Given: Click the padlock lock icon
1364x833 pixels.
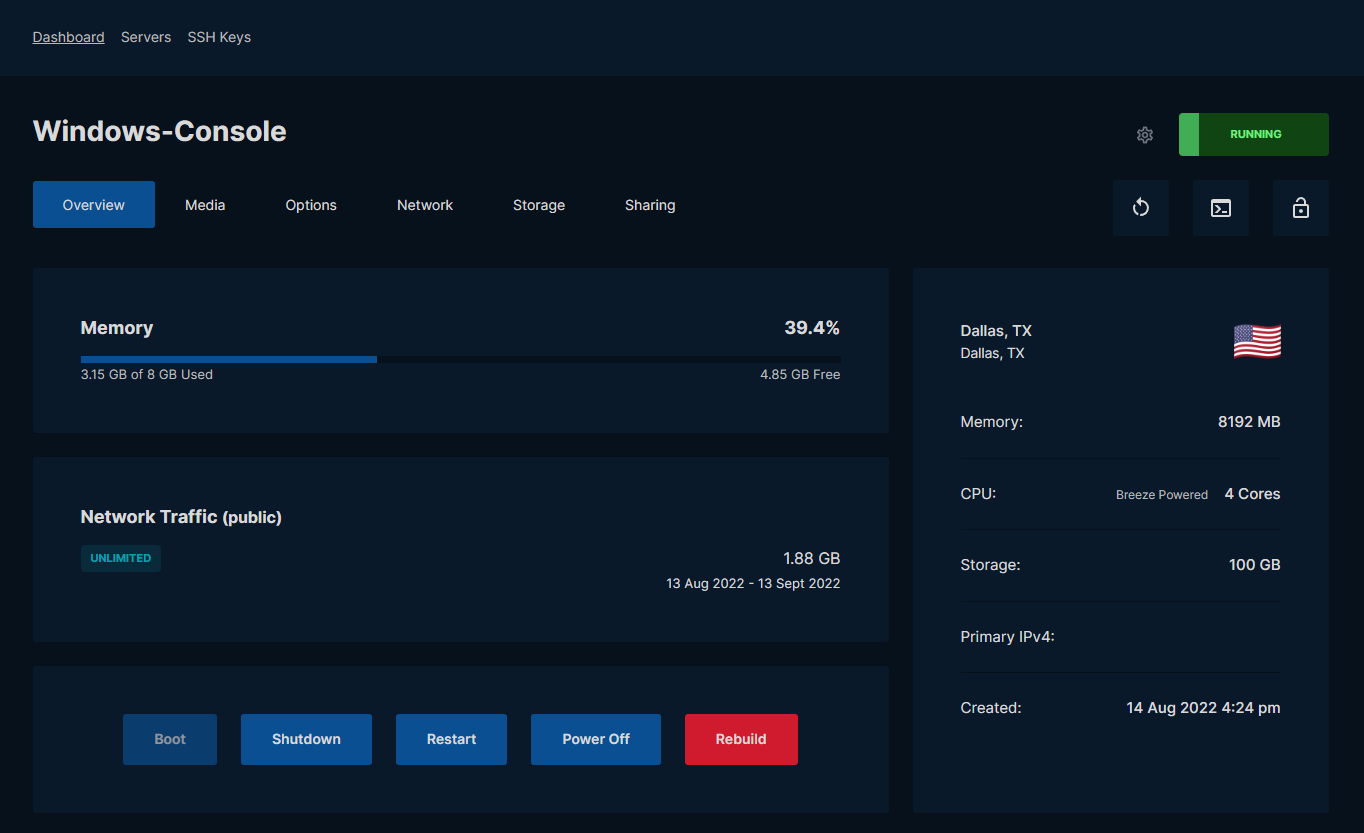Looking at the screenshot, I should (x=1300, y=208).
